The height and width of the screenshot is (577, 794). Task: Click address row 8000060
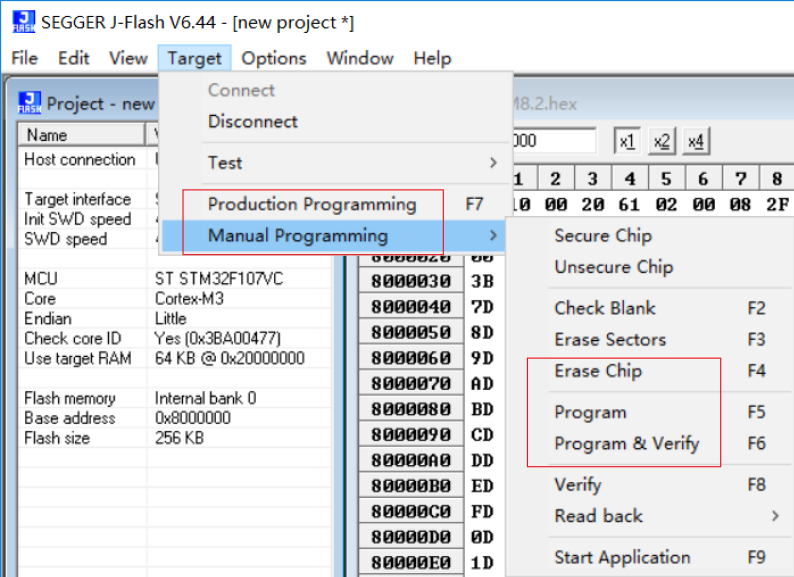pos(411,358)
